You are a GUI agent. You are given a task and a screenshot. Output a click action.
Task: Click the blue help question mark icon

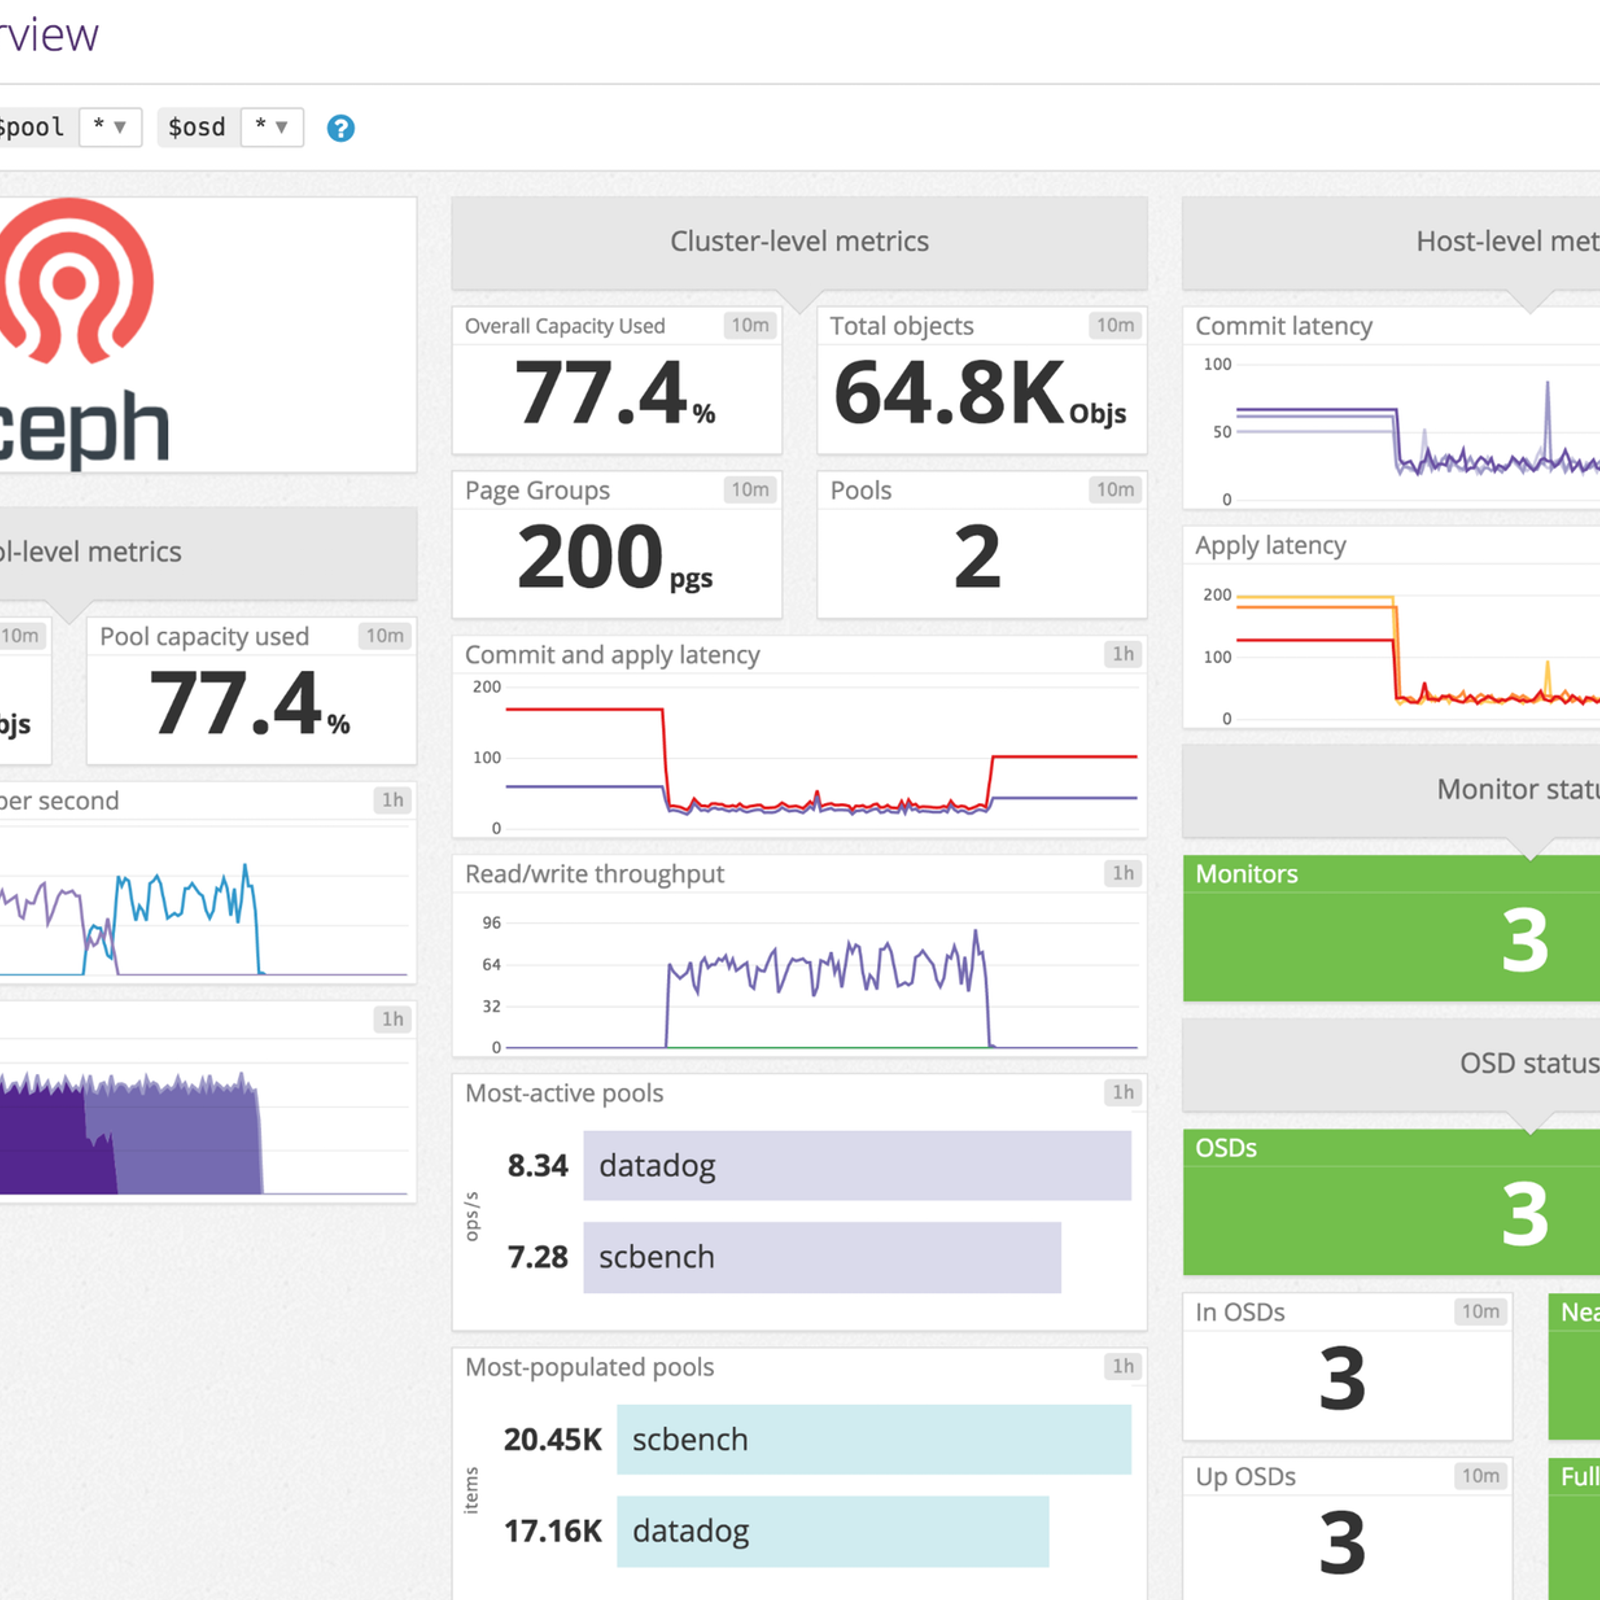tap(340, 128)
